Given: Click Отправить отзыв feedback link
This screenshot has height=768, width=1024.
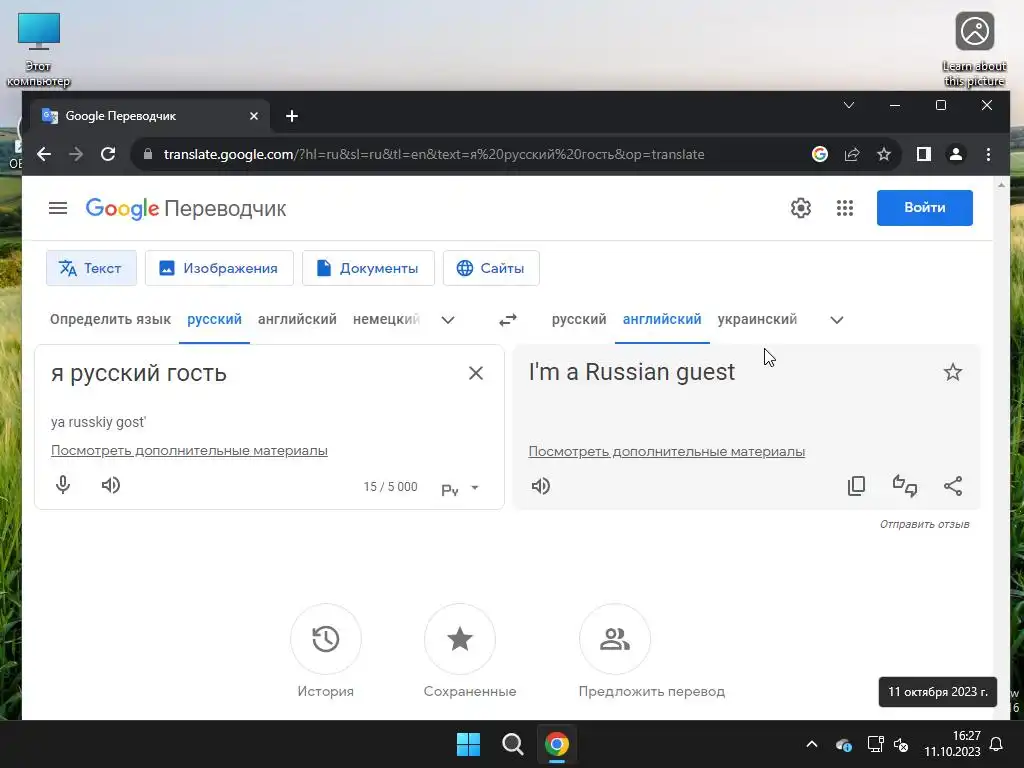Looking at the screenshot, I should tap(924, 524).
